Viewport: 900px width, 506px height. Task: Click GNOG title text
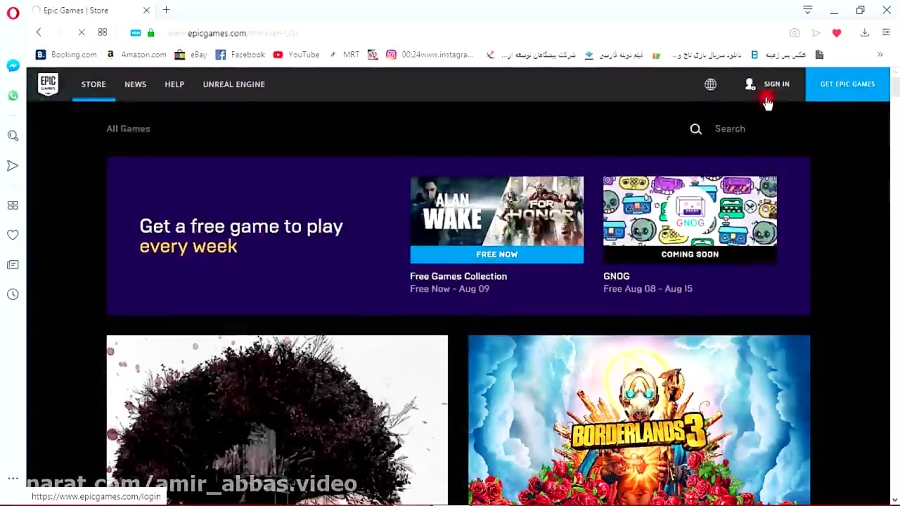[x=616, y=276]
